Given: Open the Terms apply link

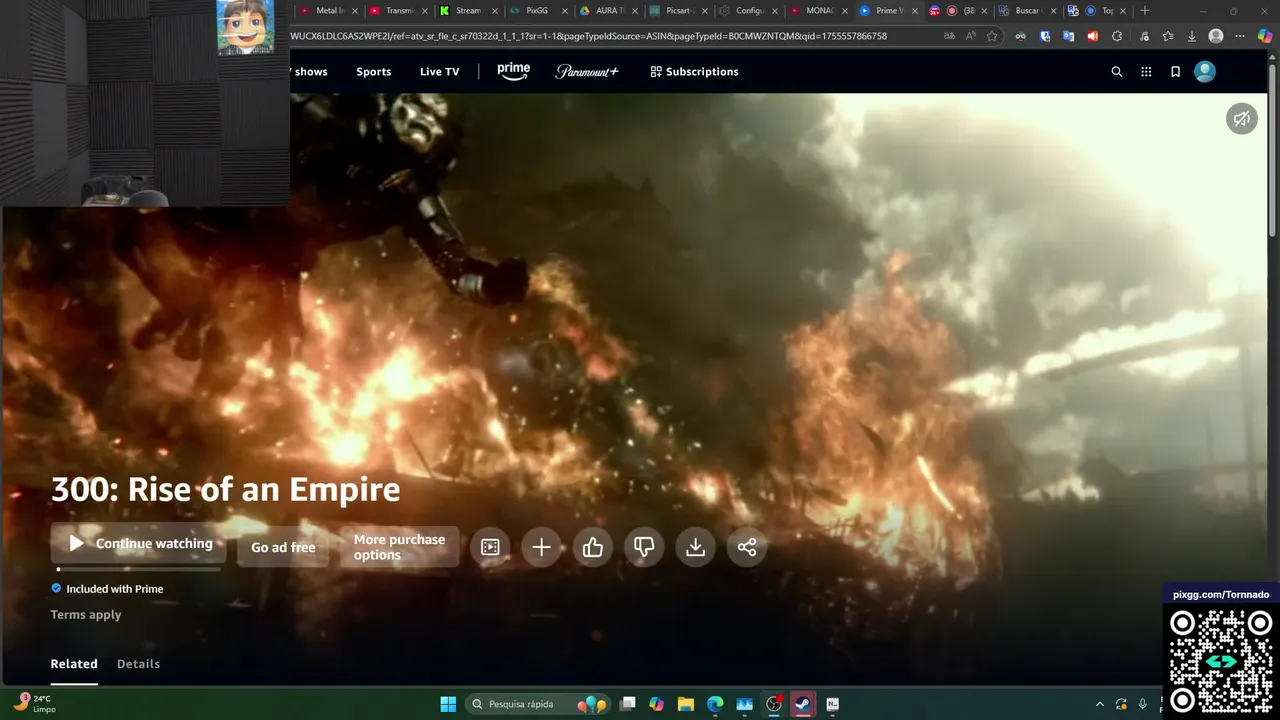Looking at the screenshot, I should click(86, 615).
